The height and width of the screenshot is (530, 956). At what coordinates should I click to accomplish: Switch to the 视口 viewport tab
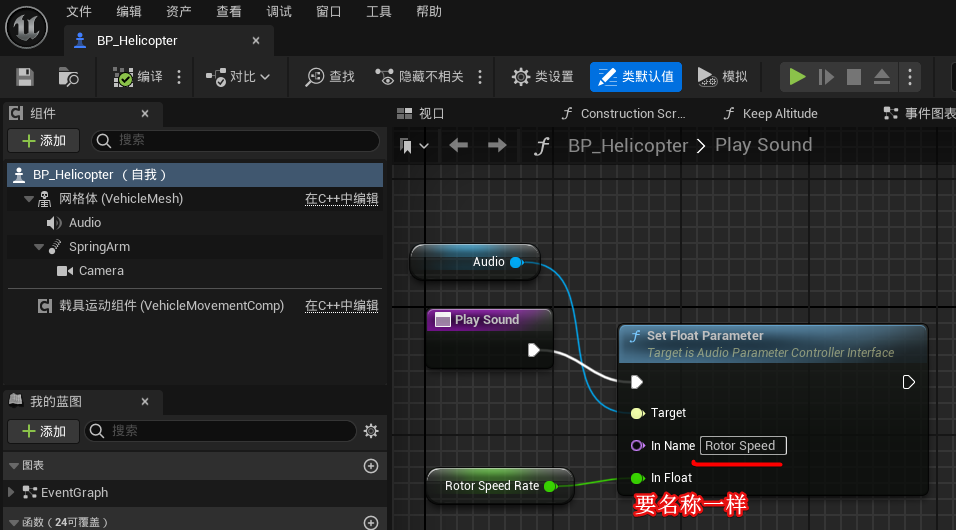click(421, 113)
